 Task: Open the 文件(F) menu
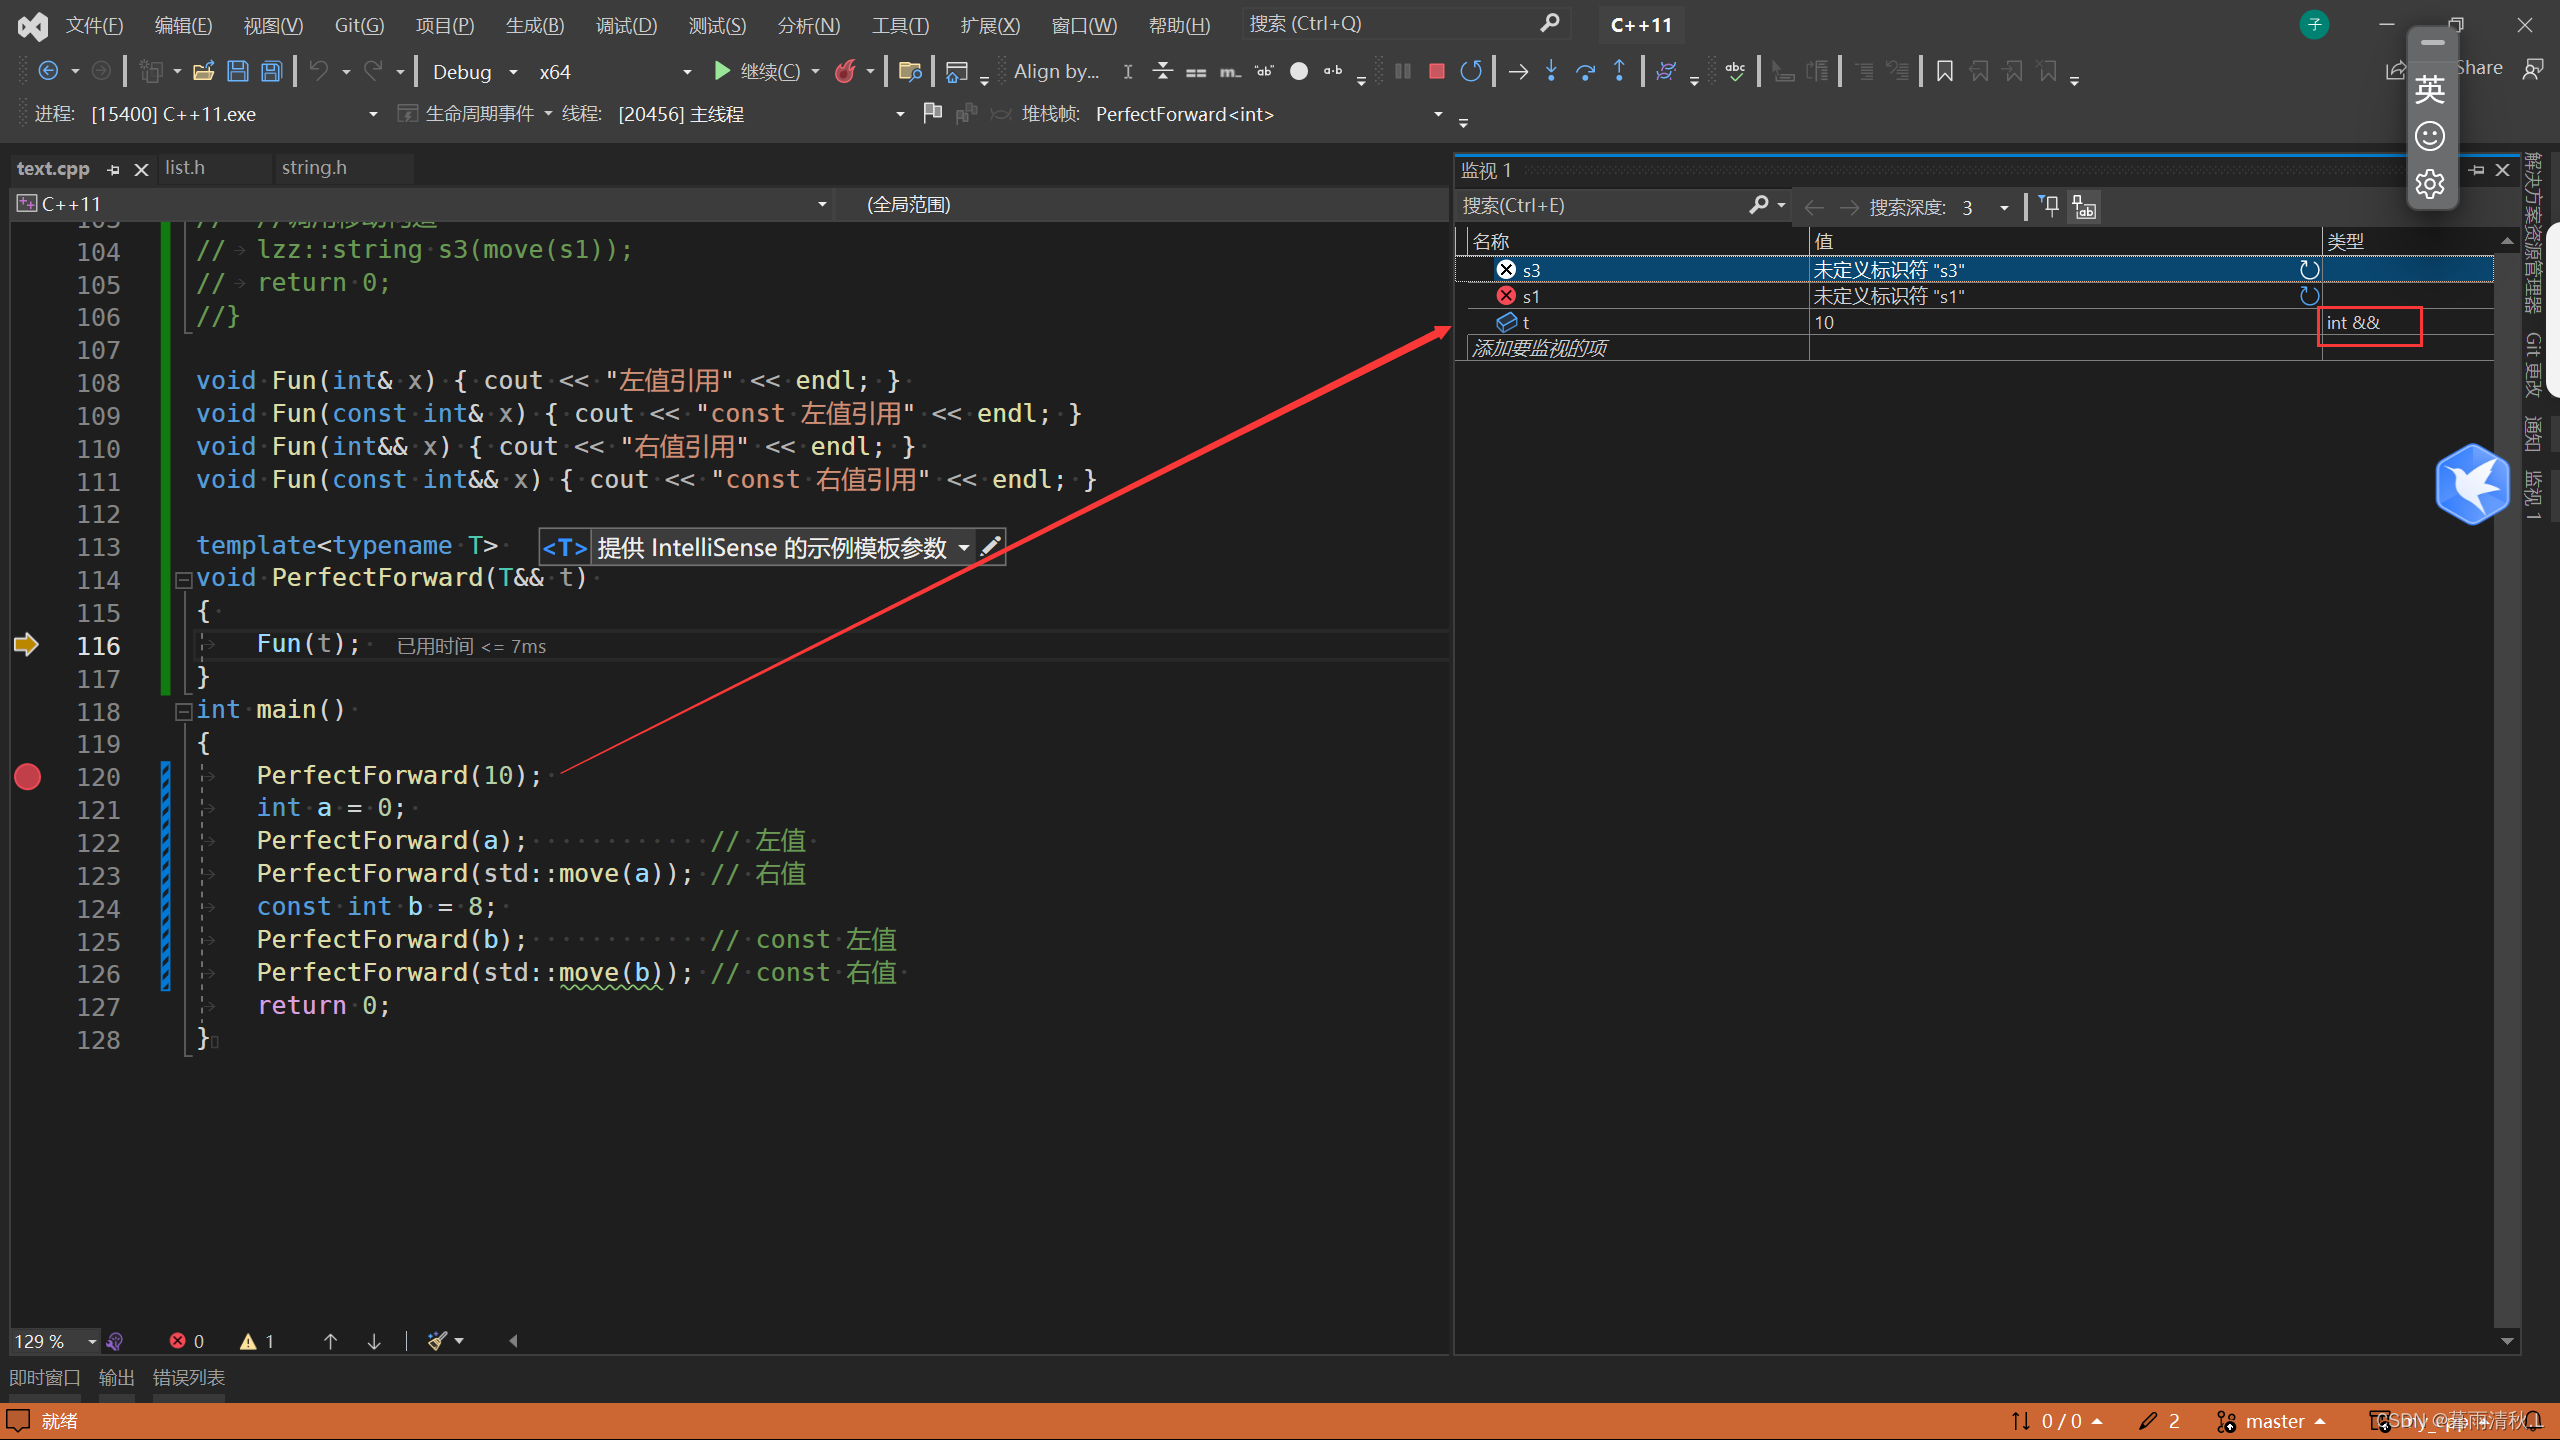pos(94,25)
